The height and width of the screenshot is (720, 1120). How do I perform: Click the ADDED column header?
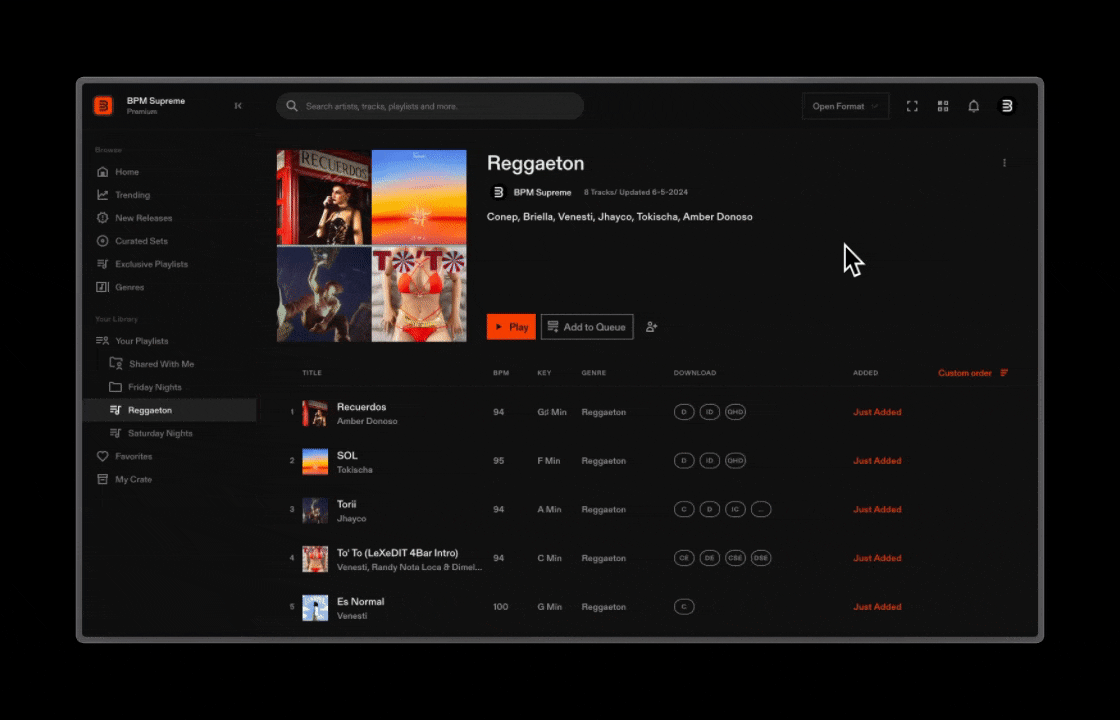coord(866,373)
